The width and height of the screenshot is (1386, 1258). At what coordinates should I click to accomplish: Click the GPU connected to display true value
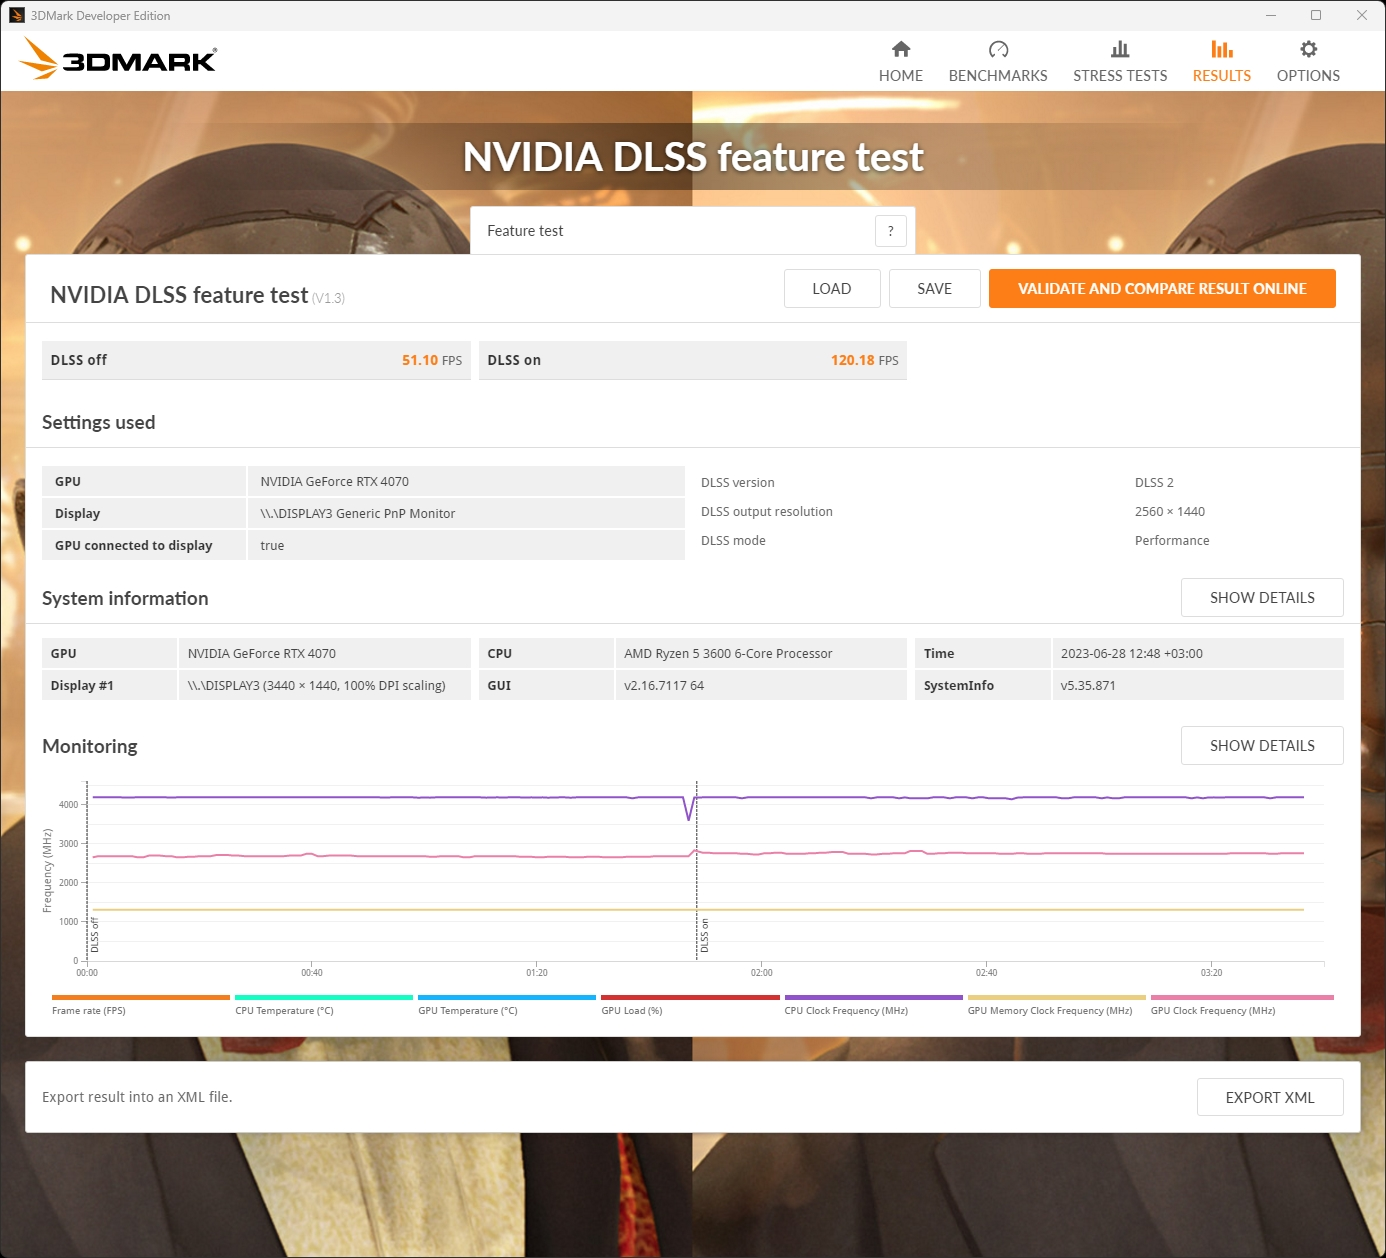point(272,546)
